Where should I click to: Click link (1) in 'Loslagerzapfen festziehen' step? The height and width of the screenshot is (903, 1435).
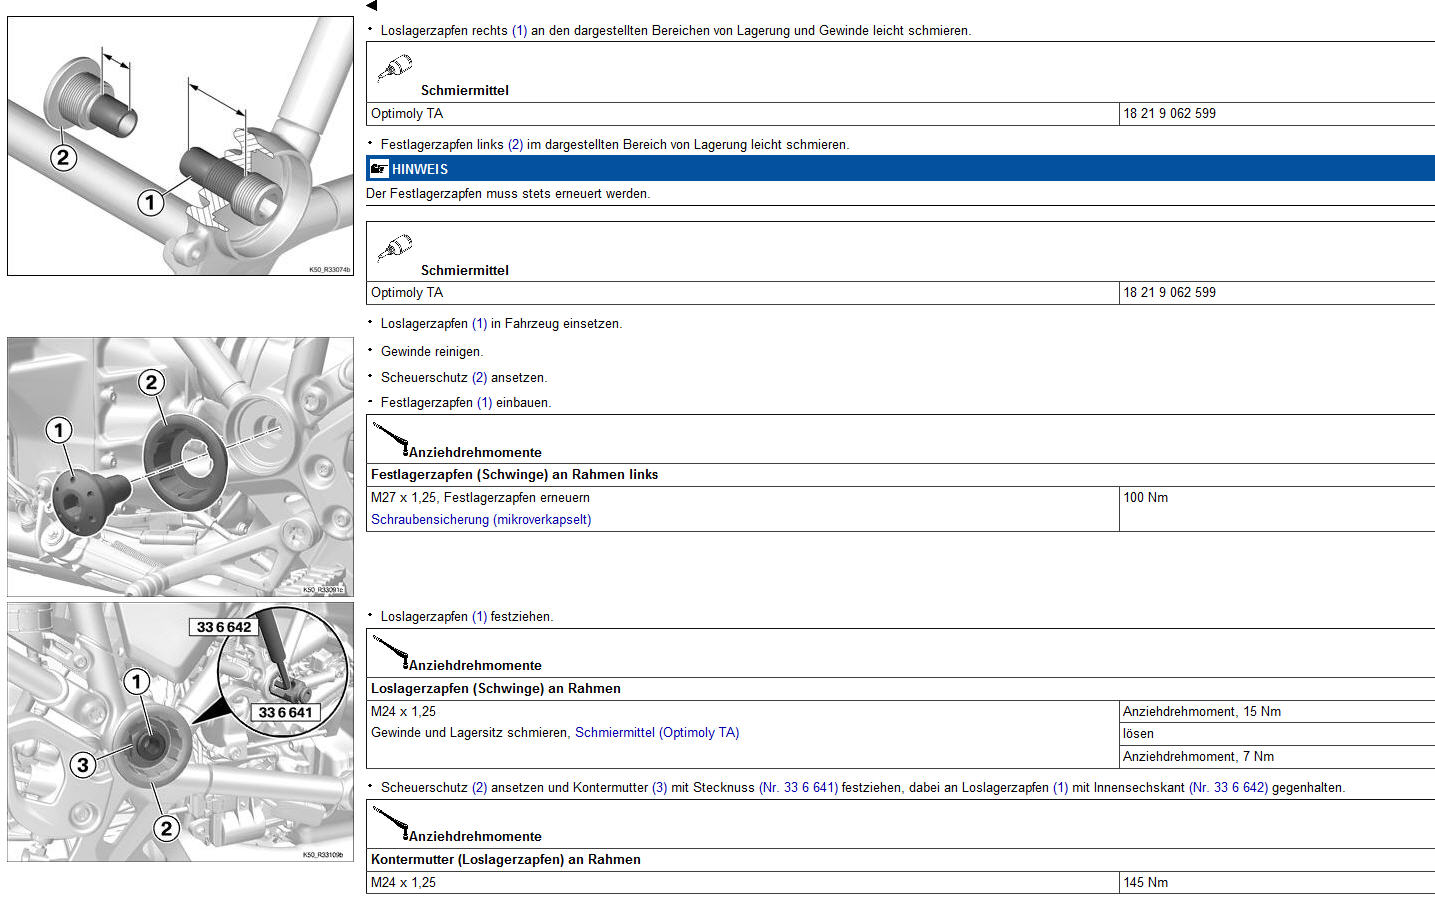tap(479, 617)
